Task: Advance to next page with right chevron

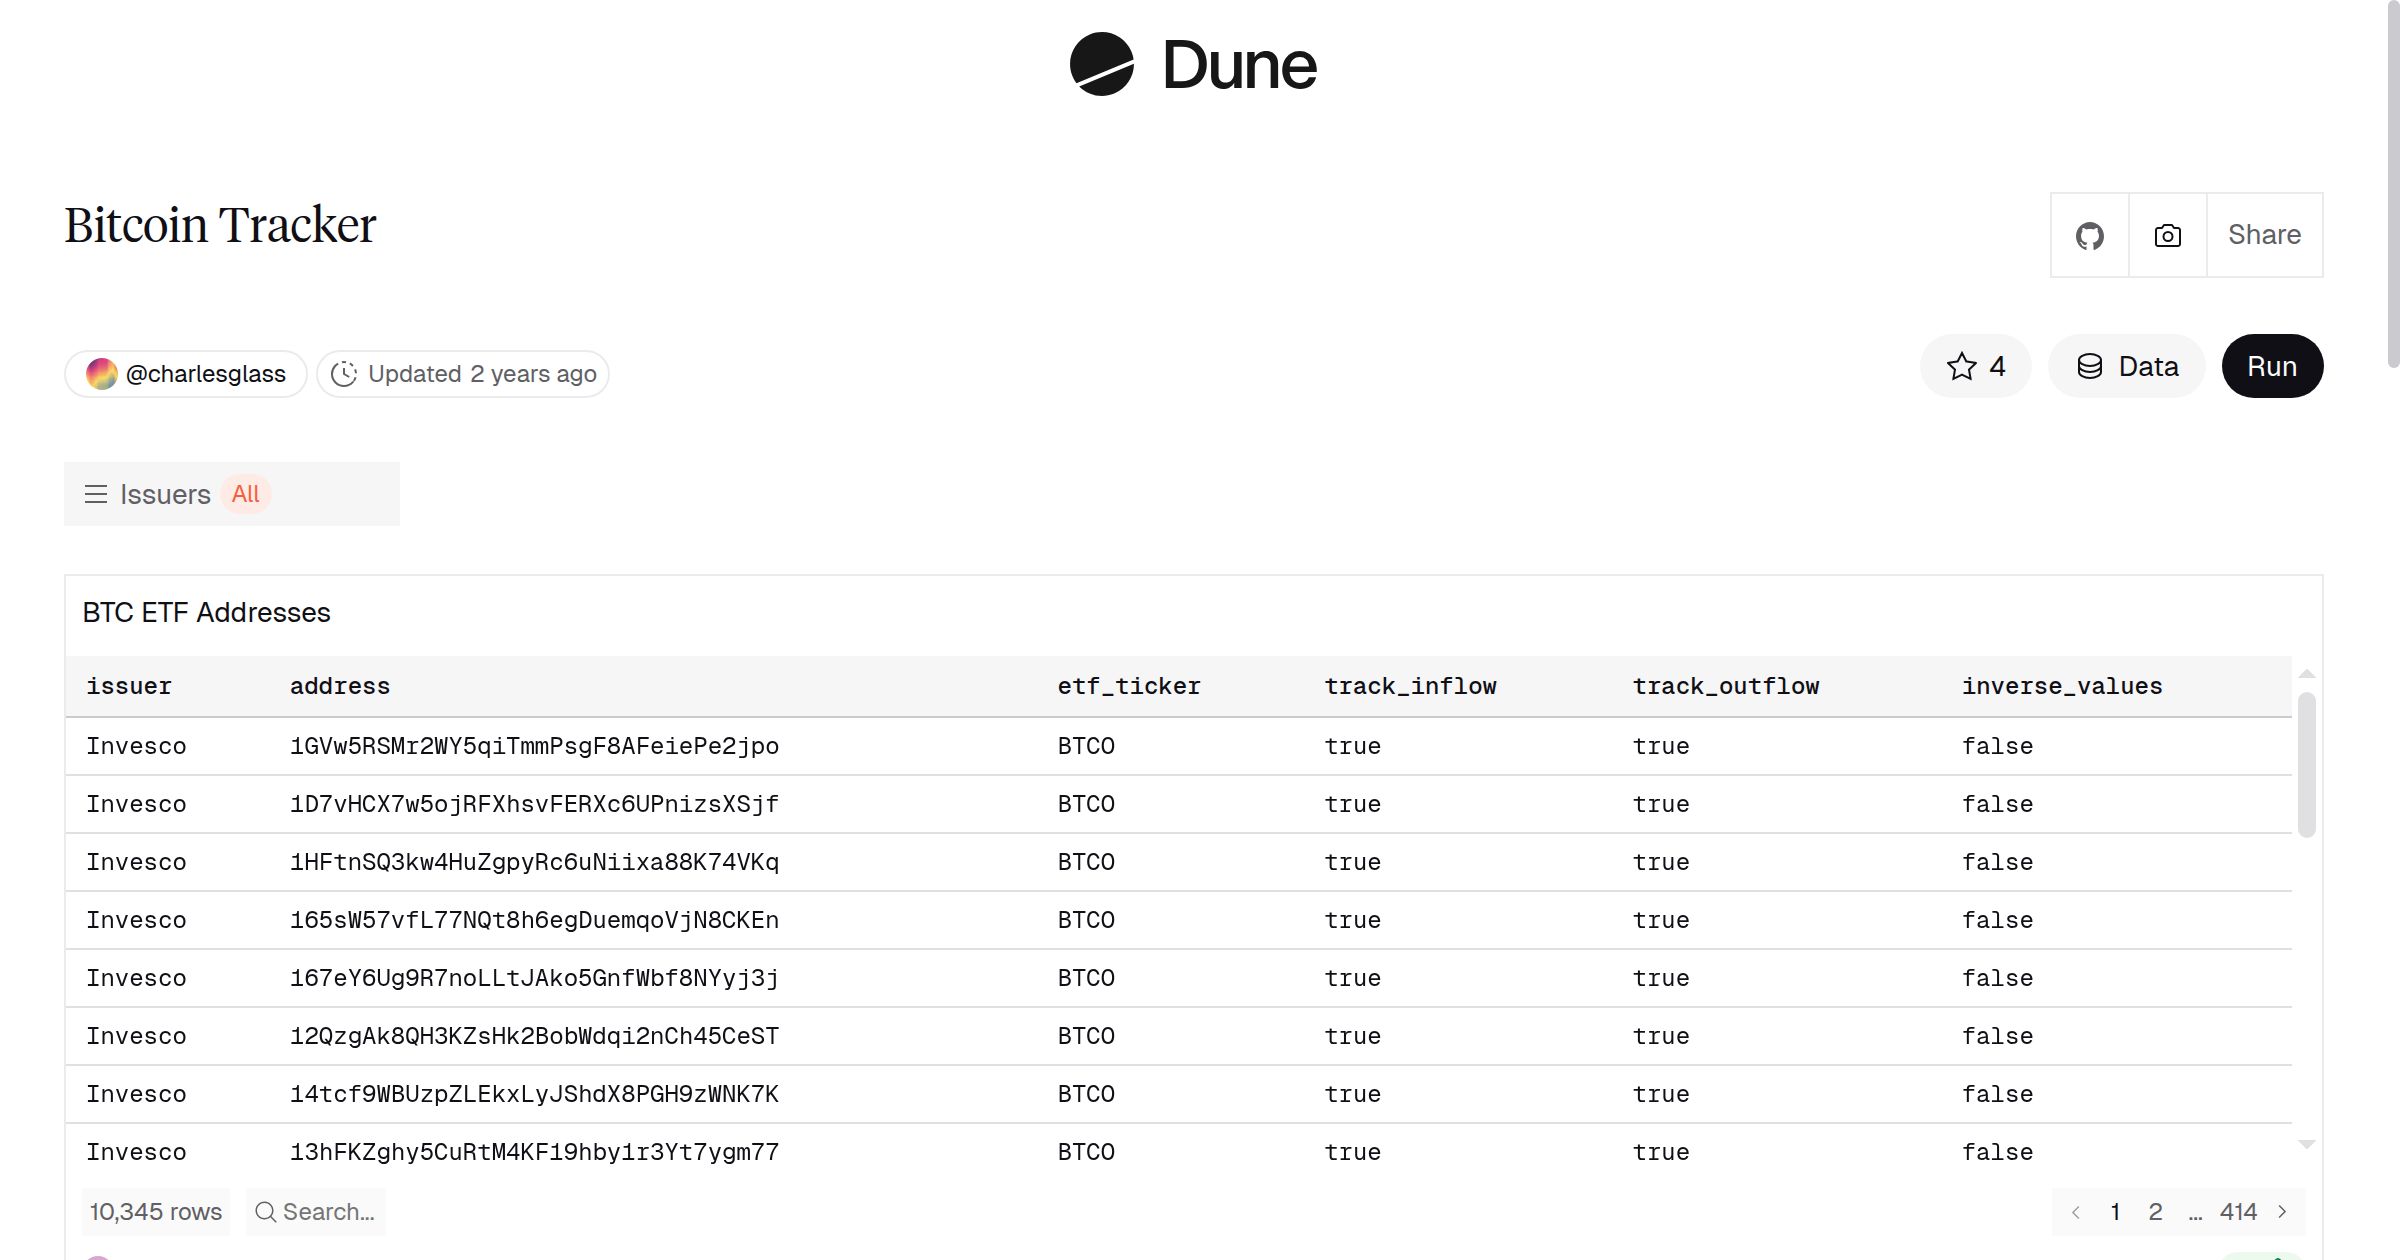Action: coord(2283,1211)
